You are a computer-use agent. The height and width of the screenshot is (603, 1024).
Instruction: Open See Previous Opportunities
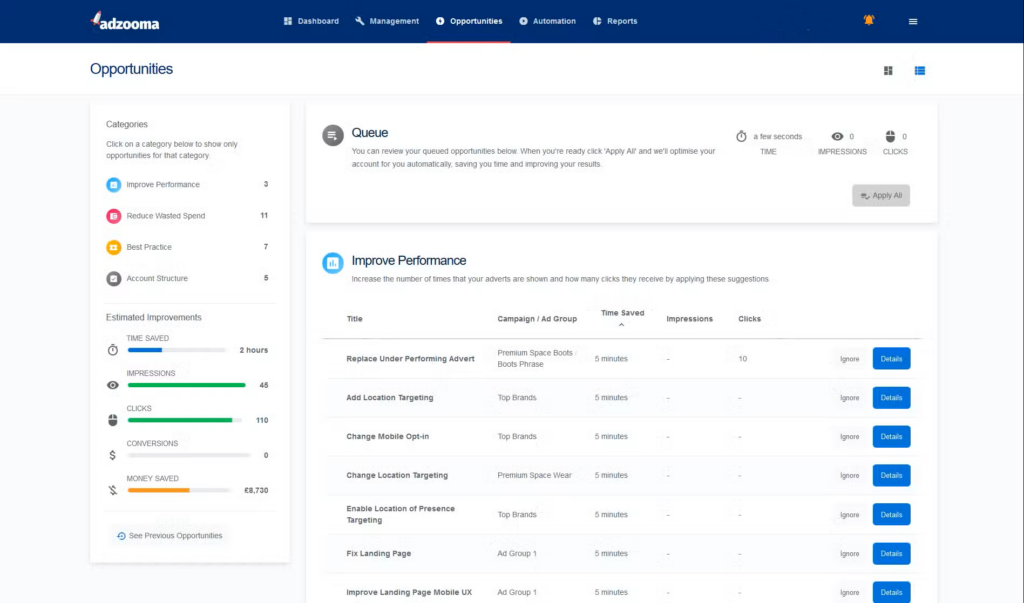click(x=168, y=535)
